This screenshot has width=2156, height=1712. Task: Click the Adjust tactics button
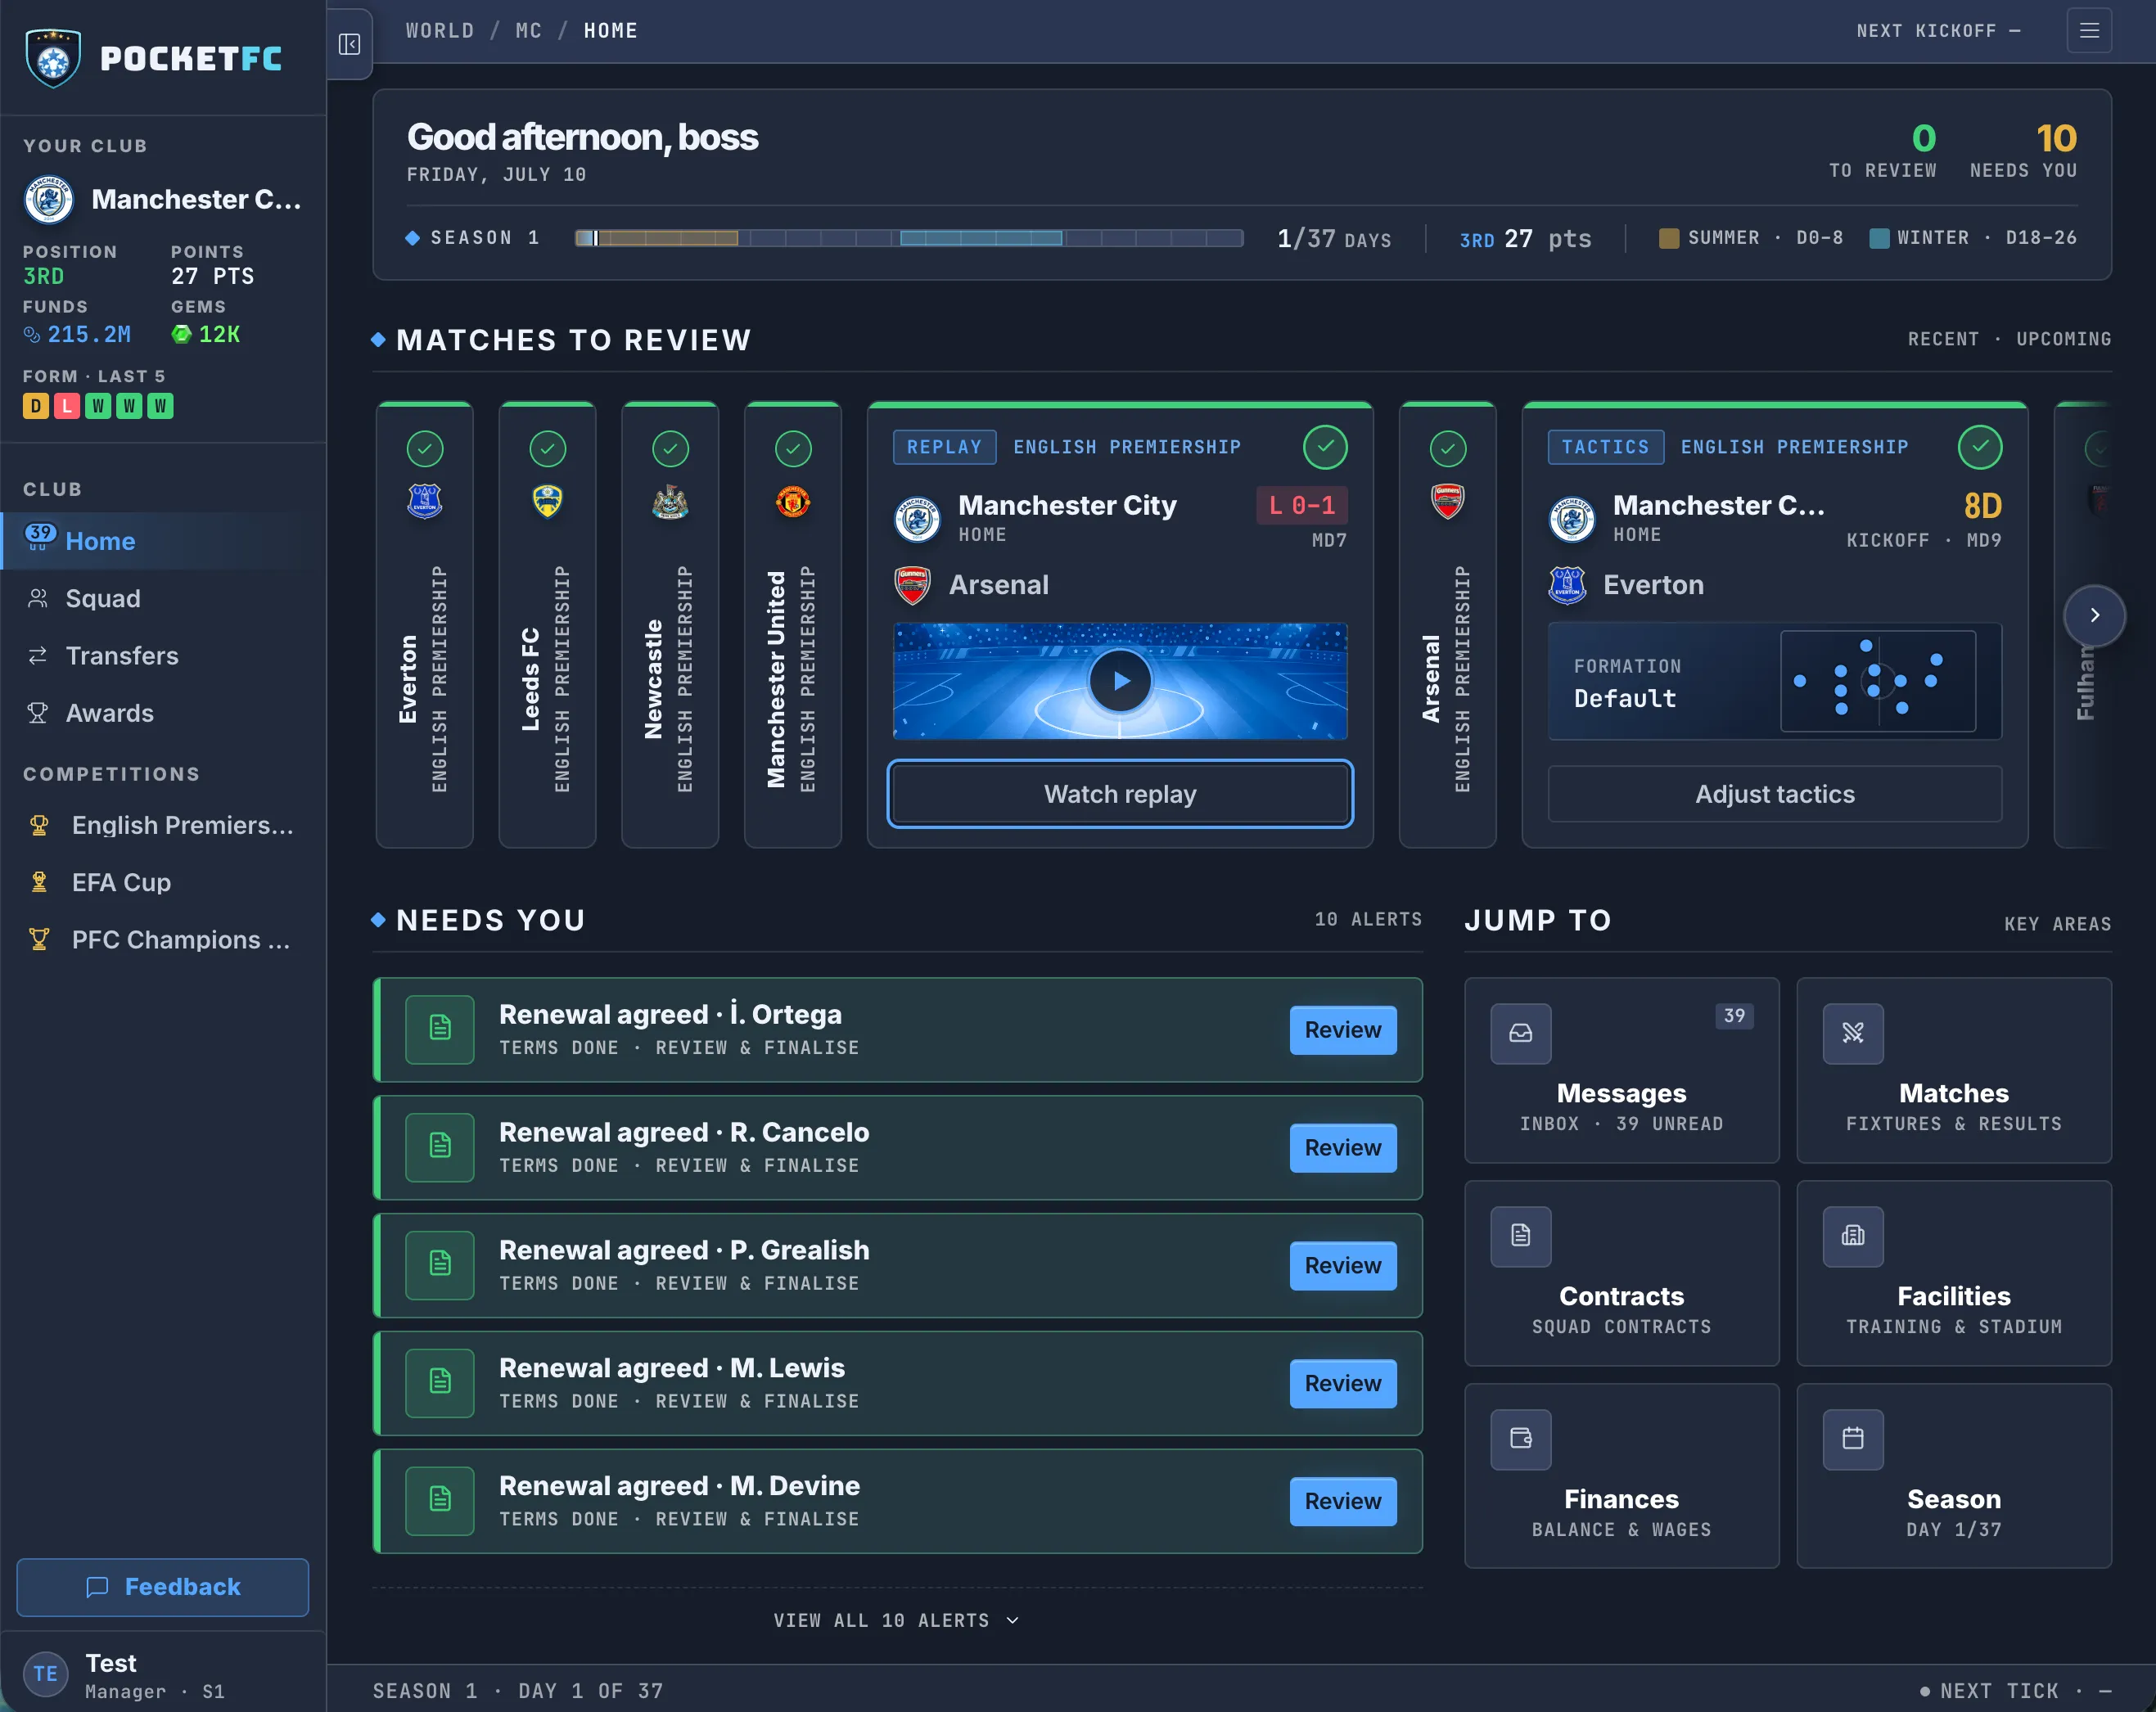click(1775, 794)
